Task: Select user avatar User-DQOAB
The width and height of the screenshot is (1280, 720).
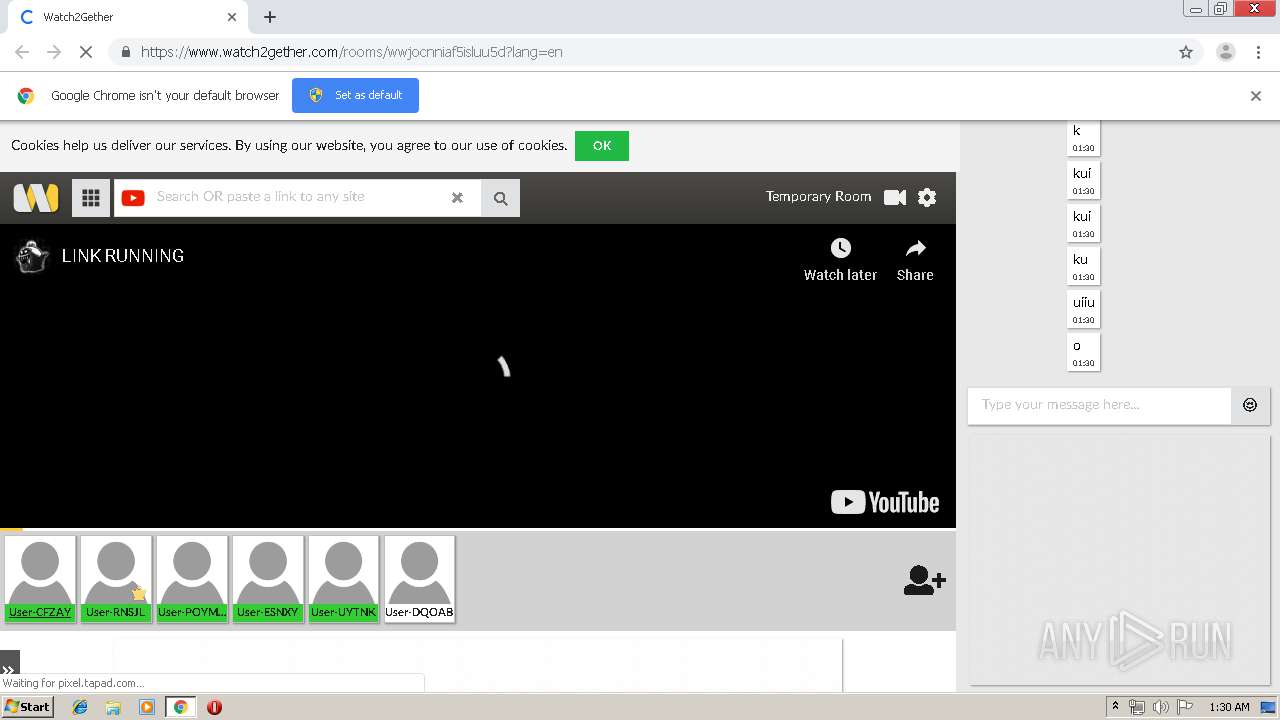Action: coord(419,579)
